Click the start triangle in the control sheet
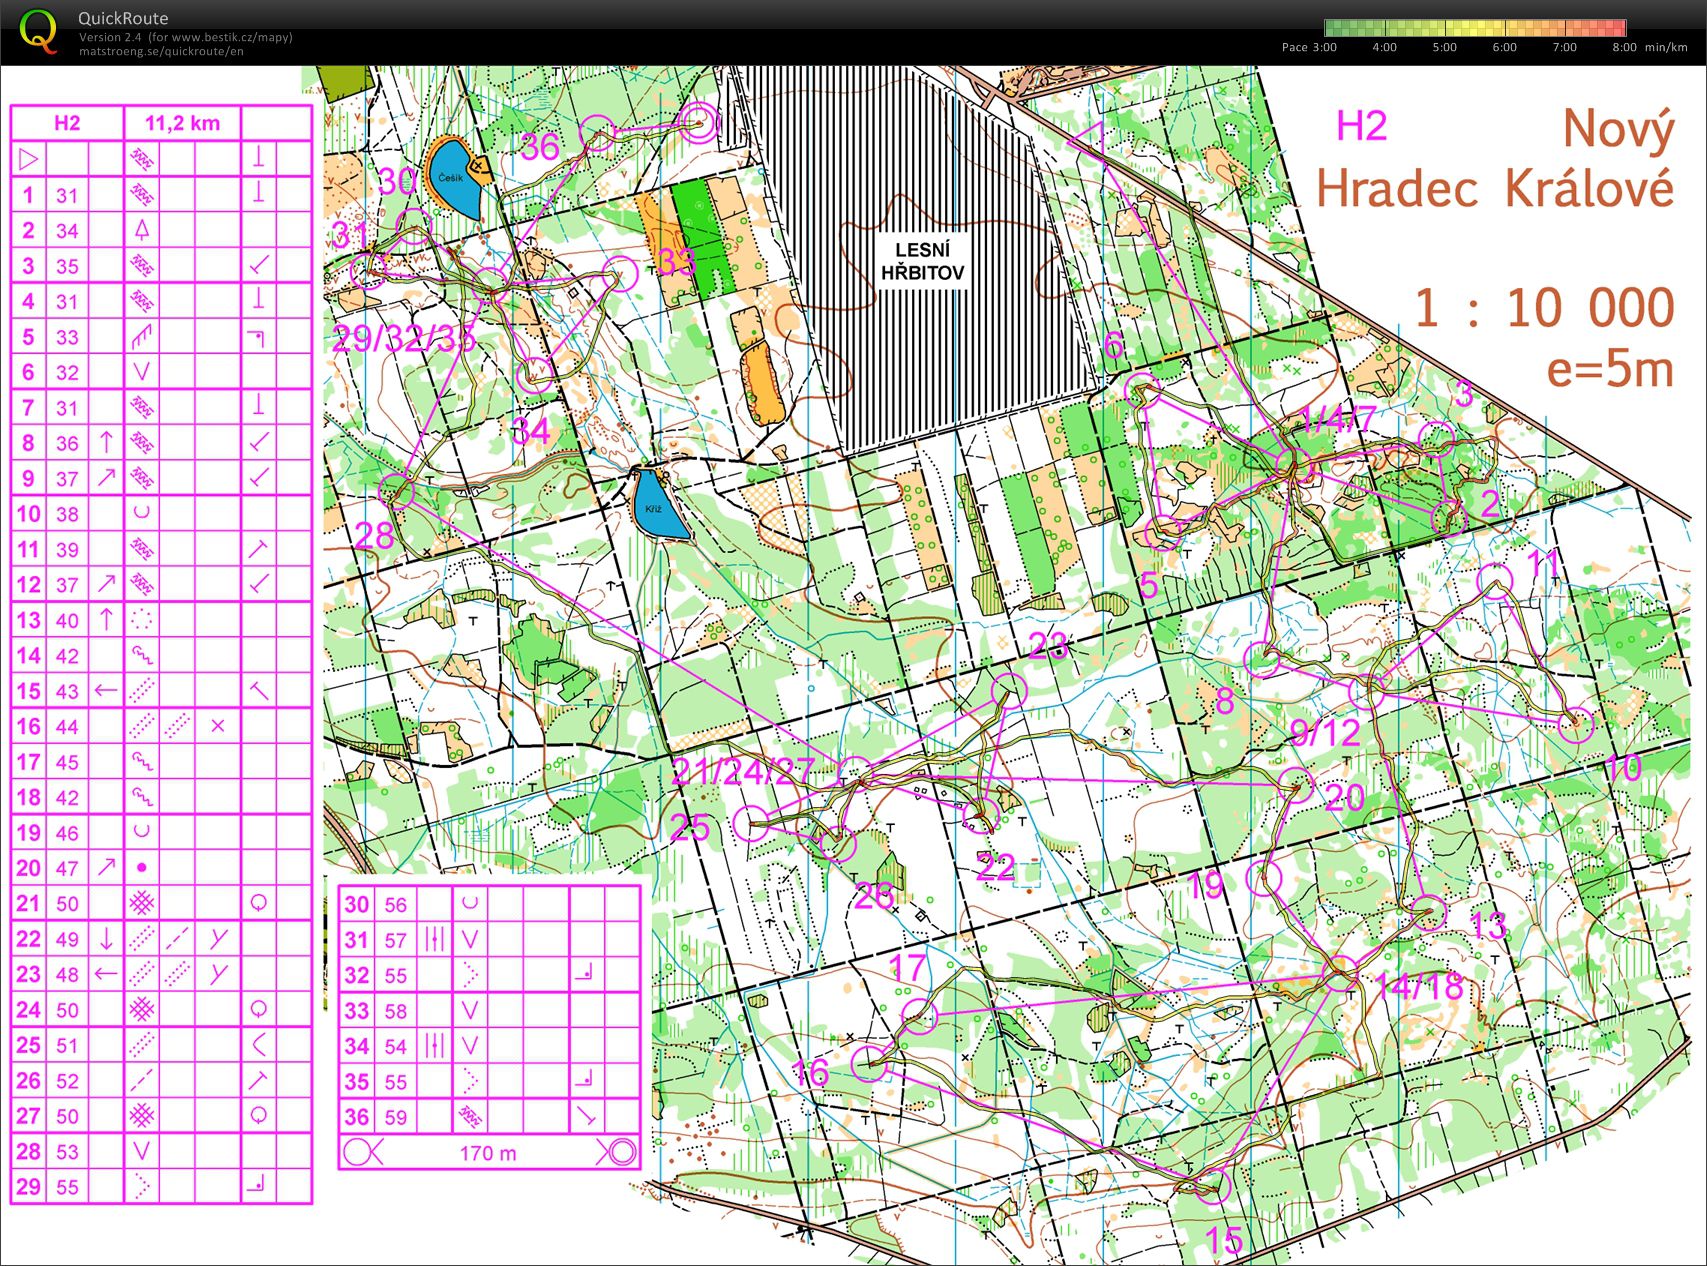The width and height of the screenshot is (1707, 1266). 28,158
